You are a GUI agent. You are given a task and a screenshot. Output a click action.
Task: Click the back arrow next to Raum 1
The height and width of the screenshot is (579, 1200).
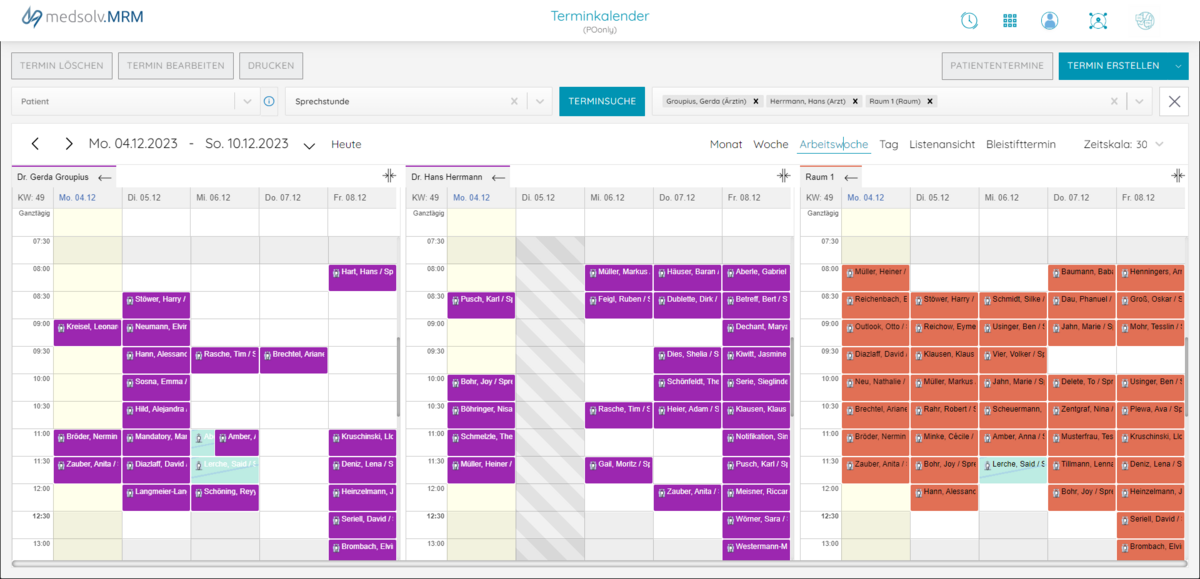tap(851, 177)
